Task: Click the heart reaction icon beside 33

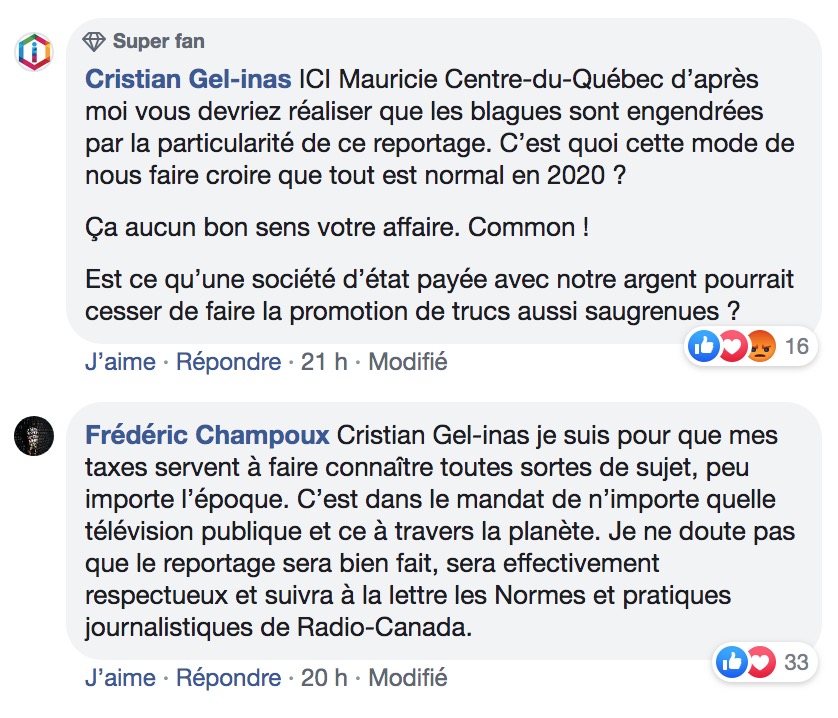Action: (x=761, y=662)
